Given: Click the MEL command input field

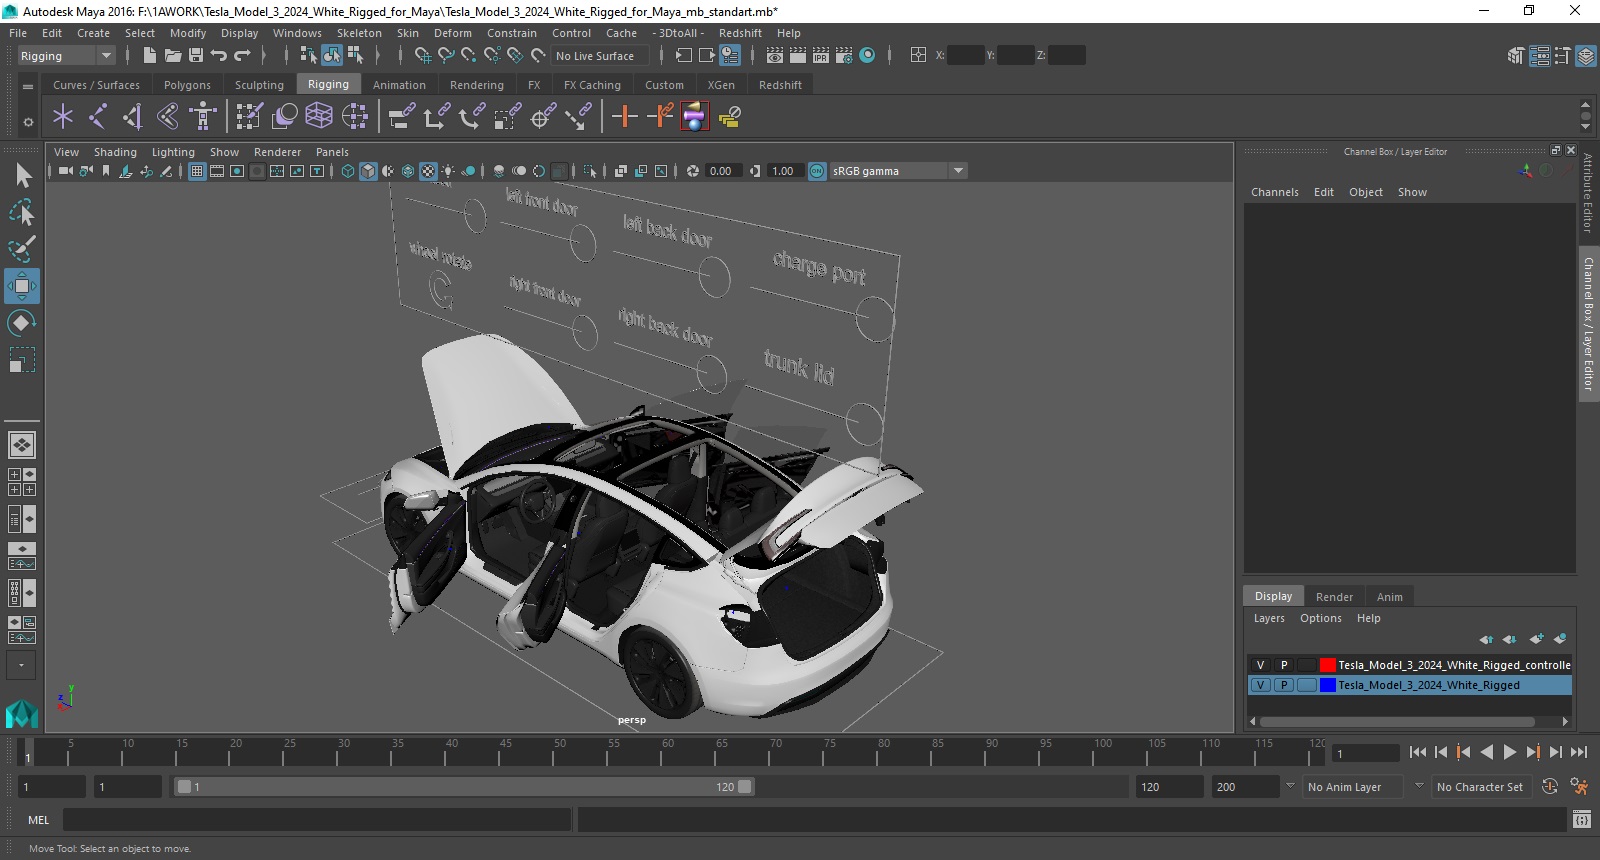Looking at the screenshot, I should tap(317, 820).
